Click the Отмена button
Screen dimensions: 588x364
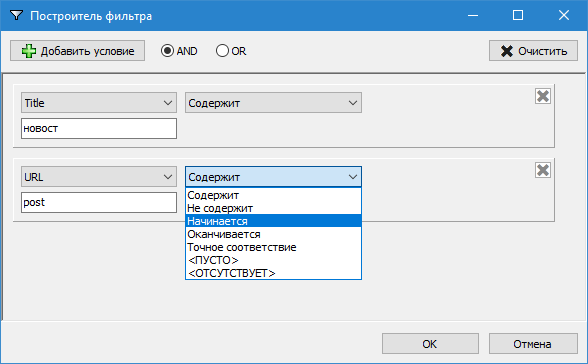click(533, 344)
